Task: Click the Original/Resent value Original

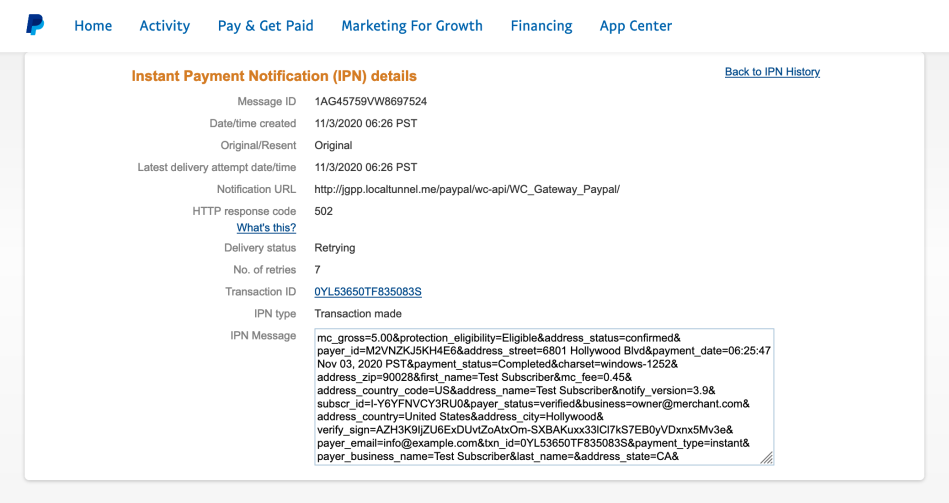Action: [x=333, y=145]
